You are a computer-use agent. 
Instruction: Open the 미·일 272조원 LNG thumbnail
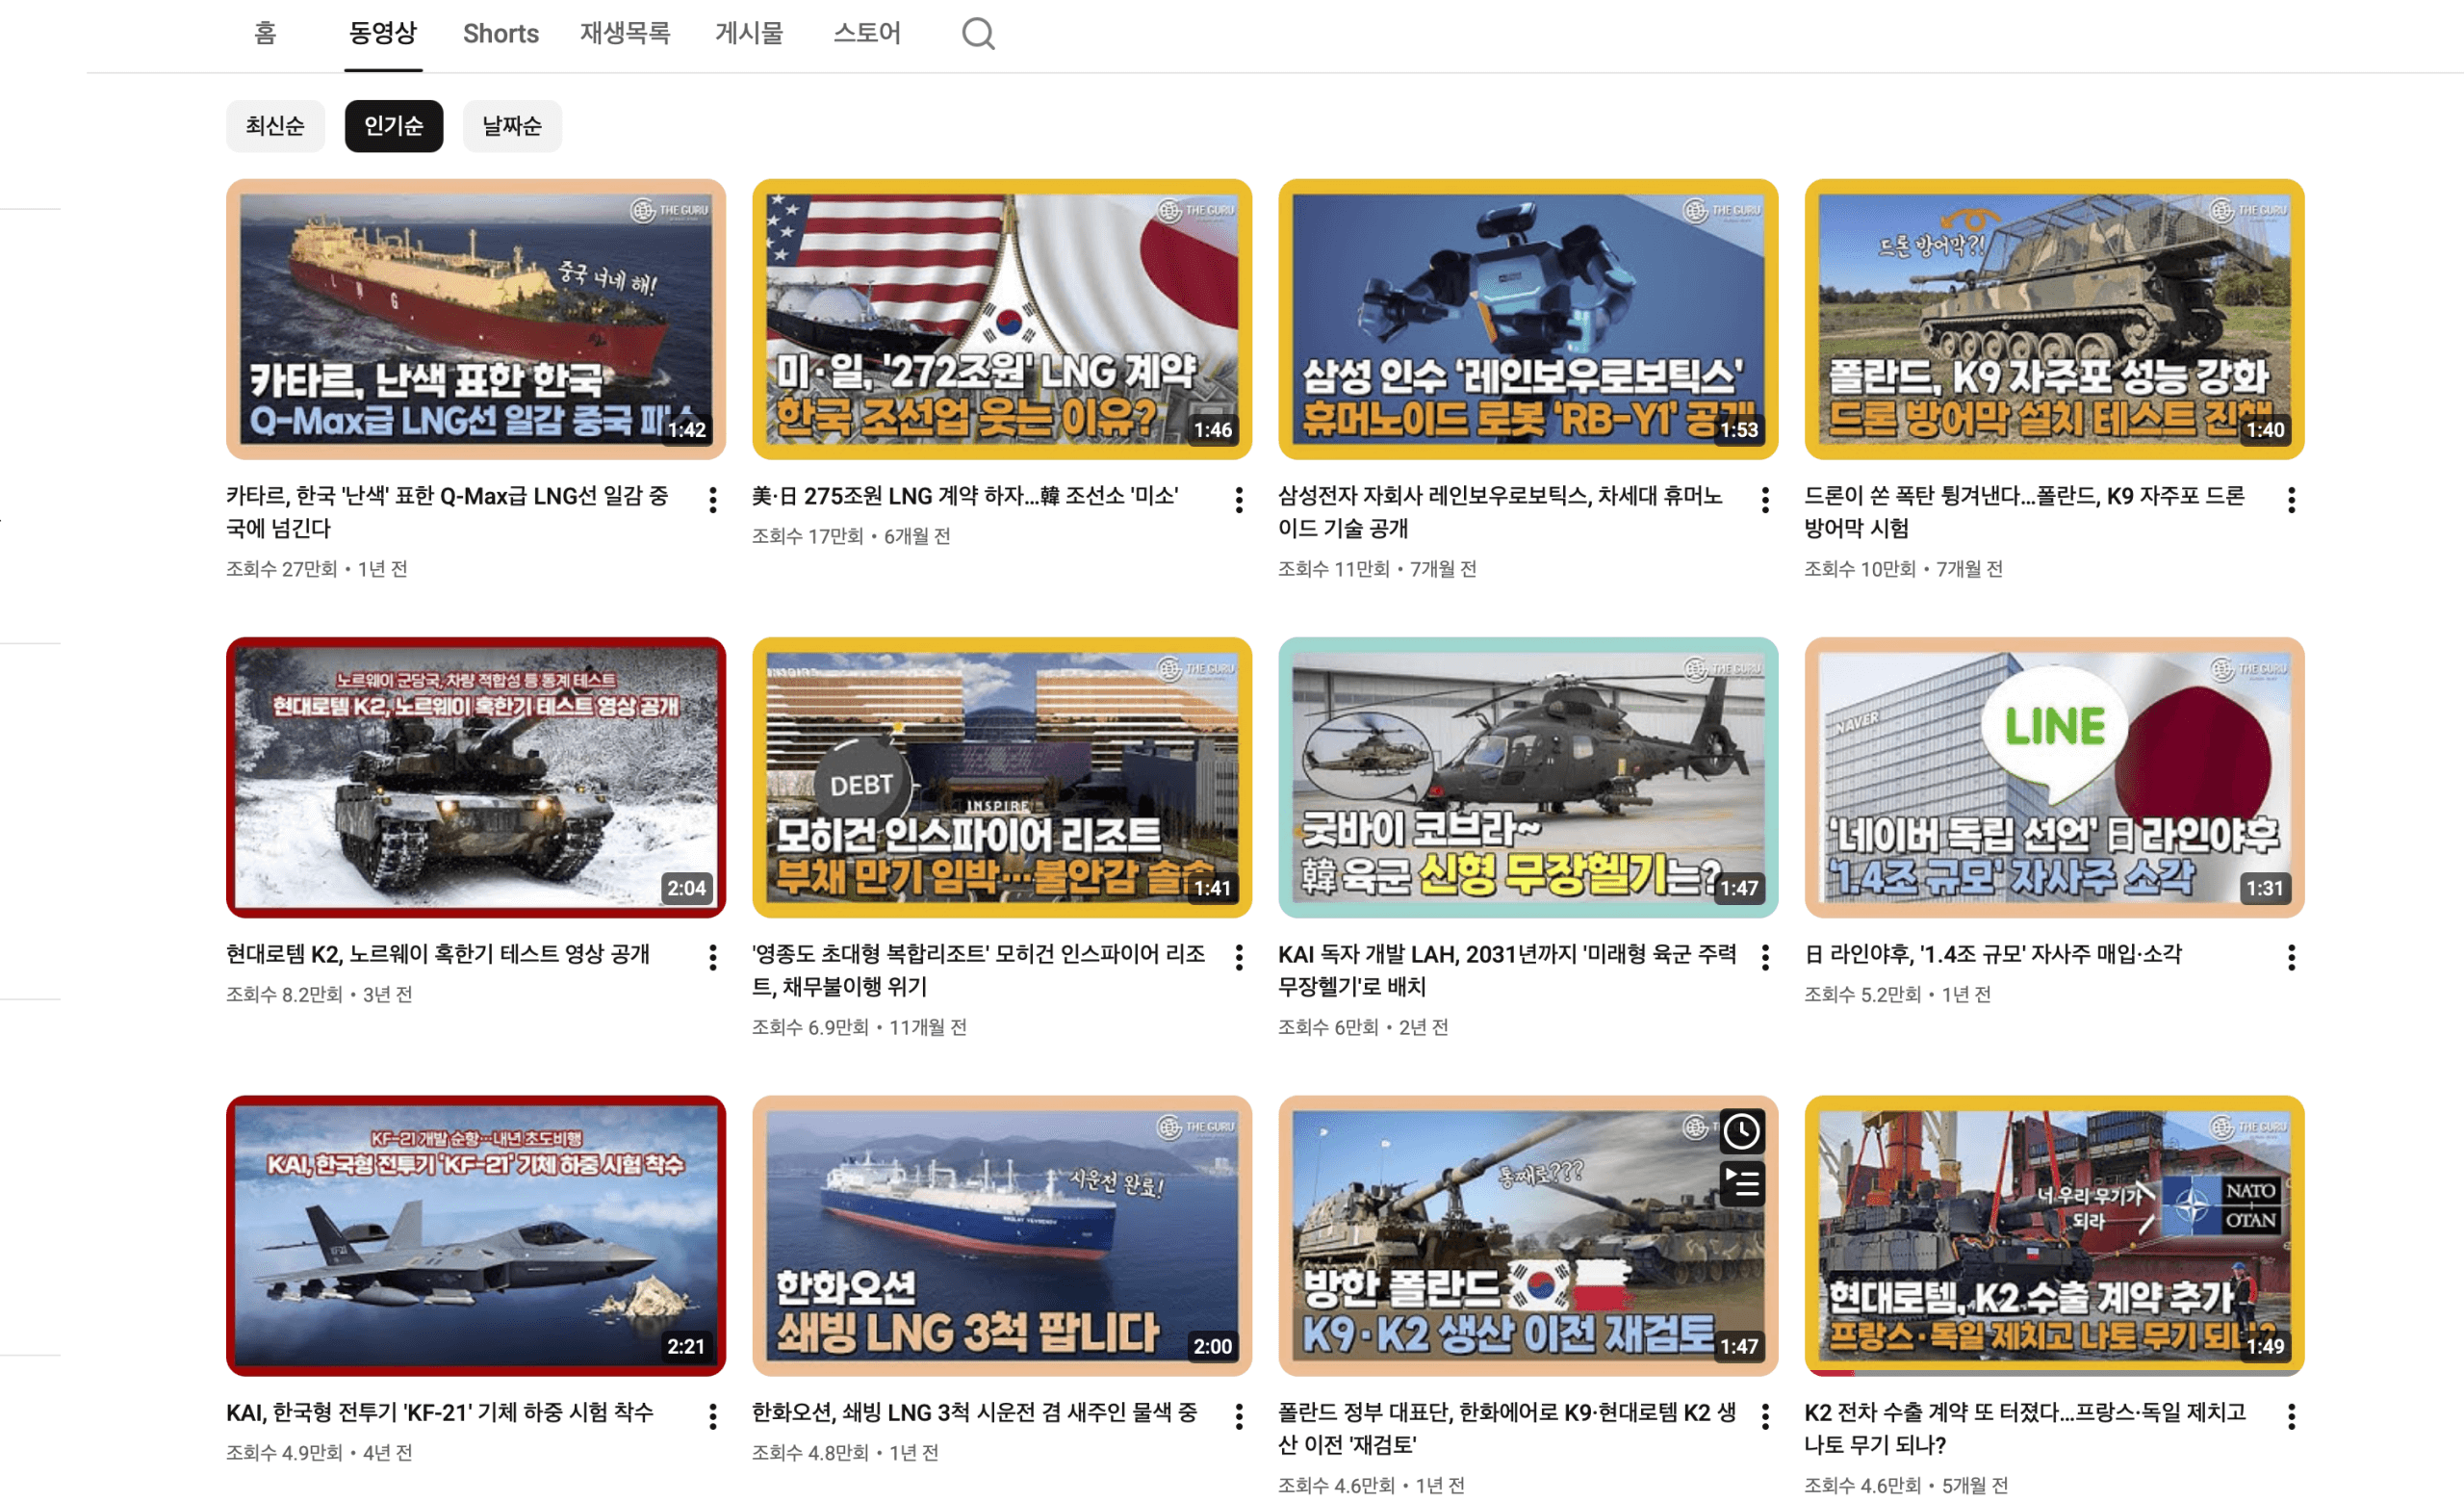click(1002, 319)
